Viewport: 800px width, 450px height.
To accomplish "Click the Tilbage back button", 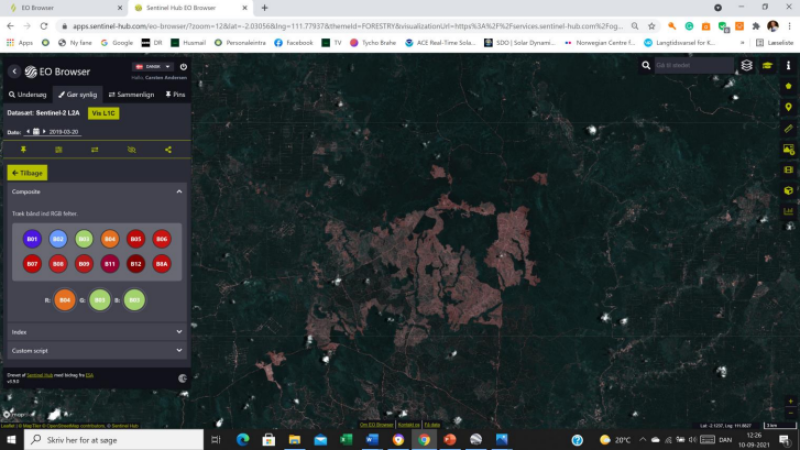I will point(27,173).
